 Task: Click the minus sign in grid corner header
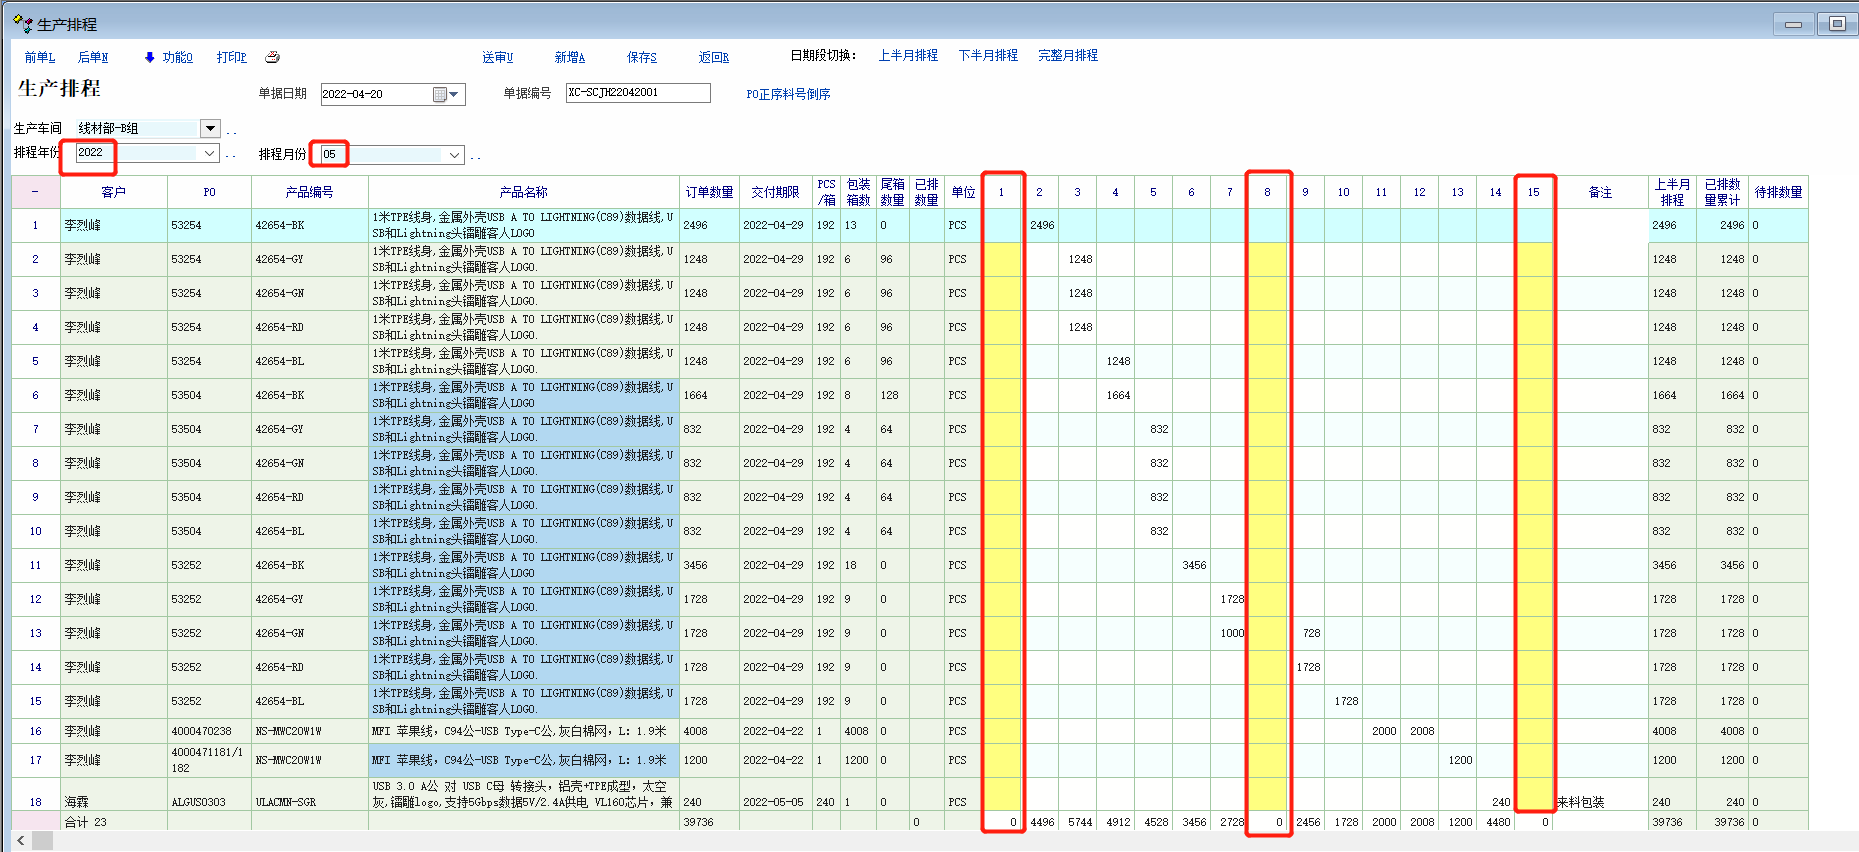[35, 192]
